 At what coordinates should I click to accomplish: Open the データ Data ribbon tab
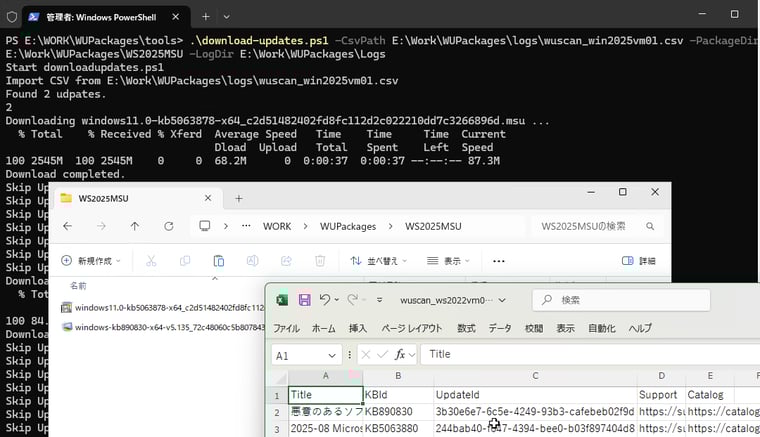pos(500,328)
